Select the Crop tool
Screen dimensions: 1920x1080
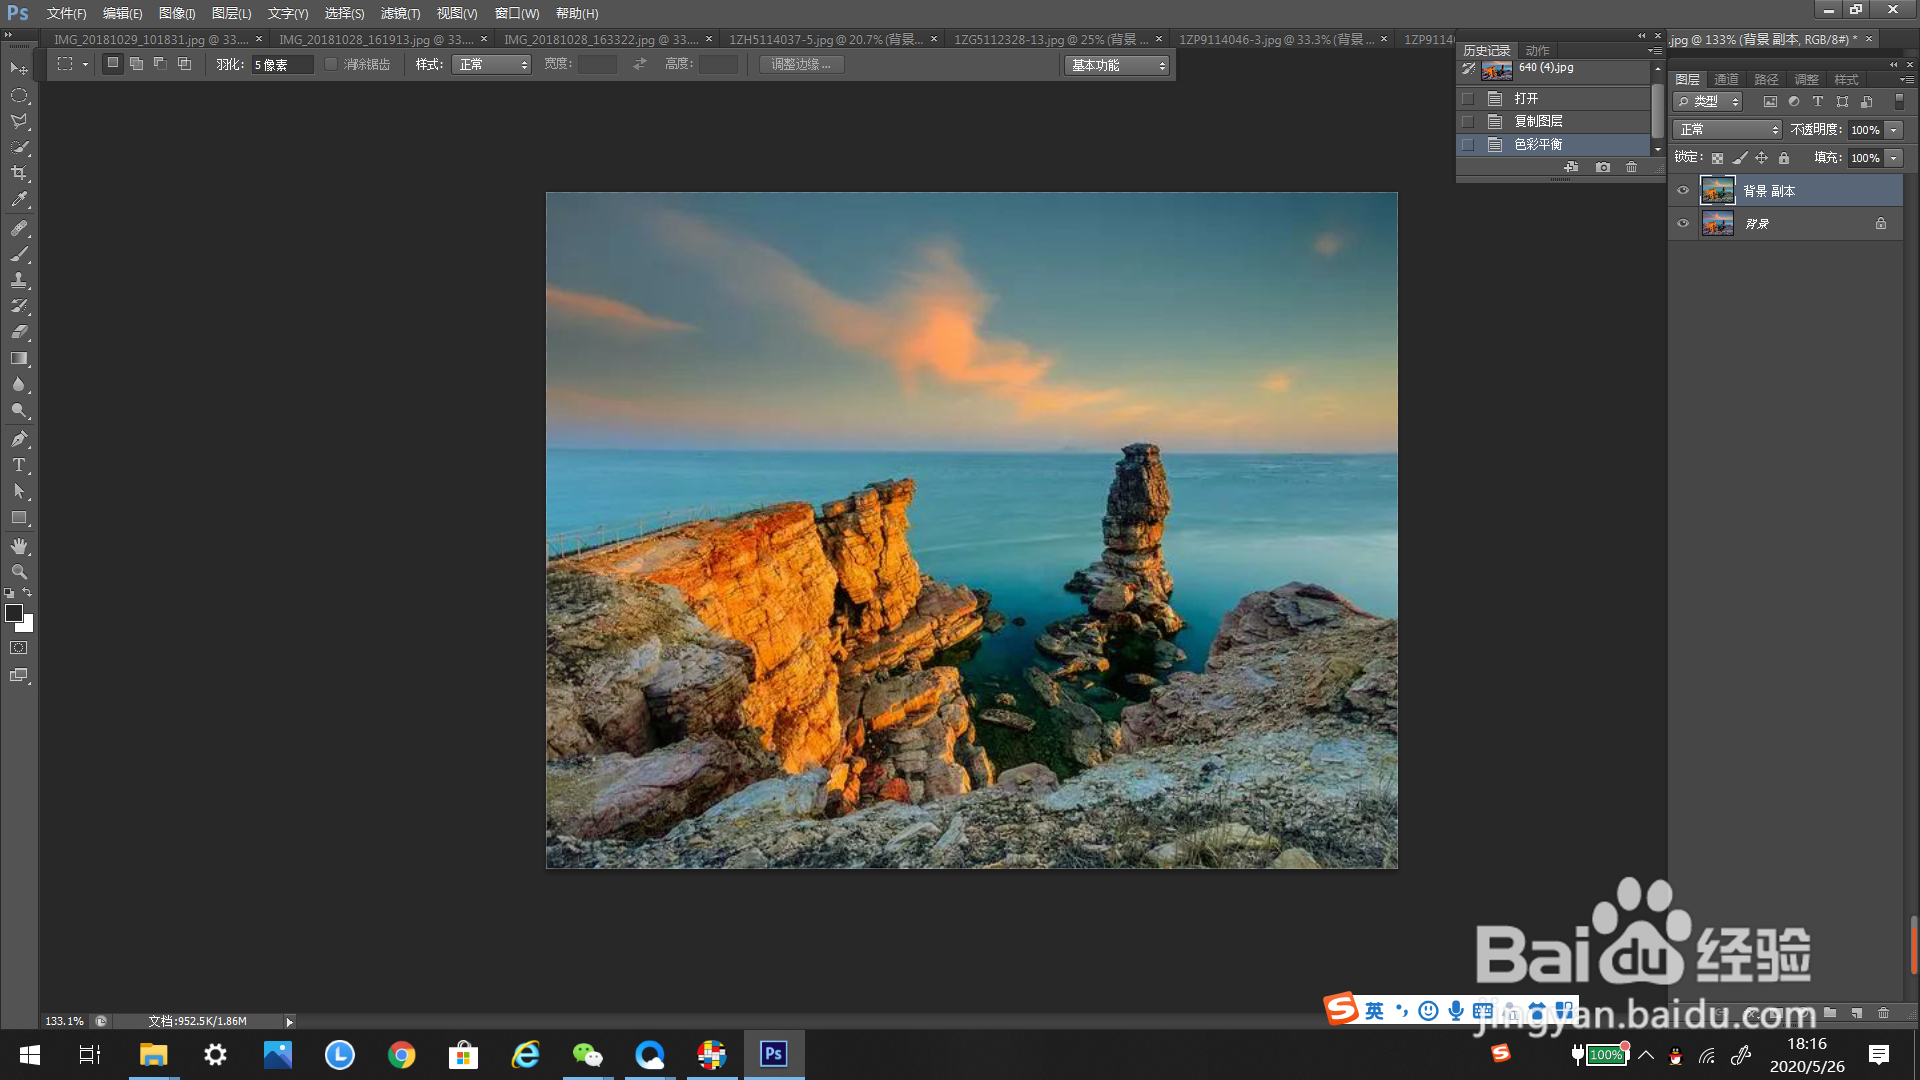tap(19, 173)
